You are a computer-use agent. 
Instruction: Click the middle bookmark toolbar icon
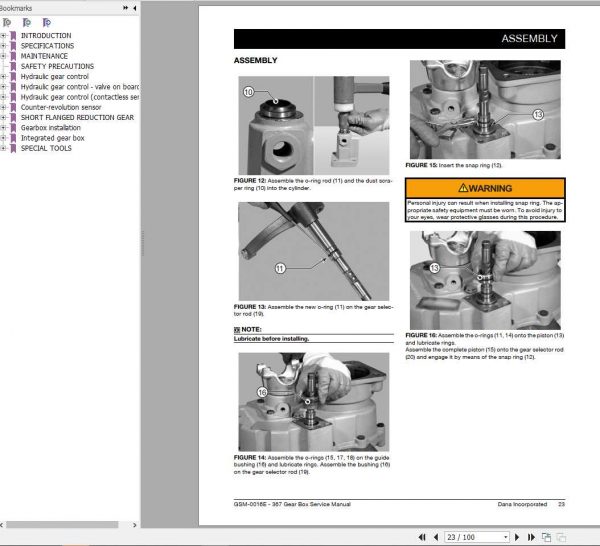(x=26, y=23)
